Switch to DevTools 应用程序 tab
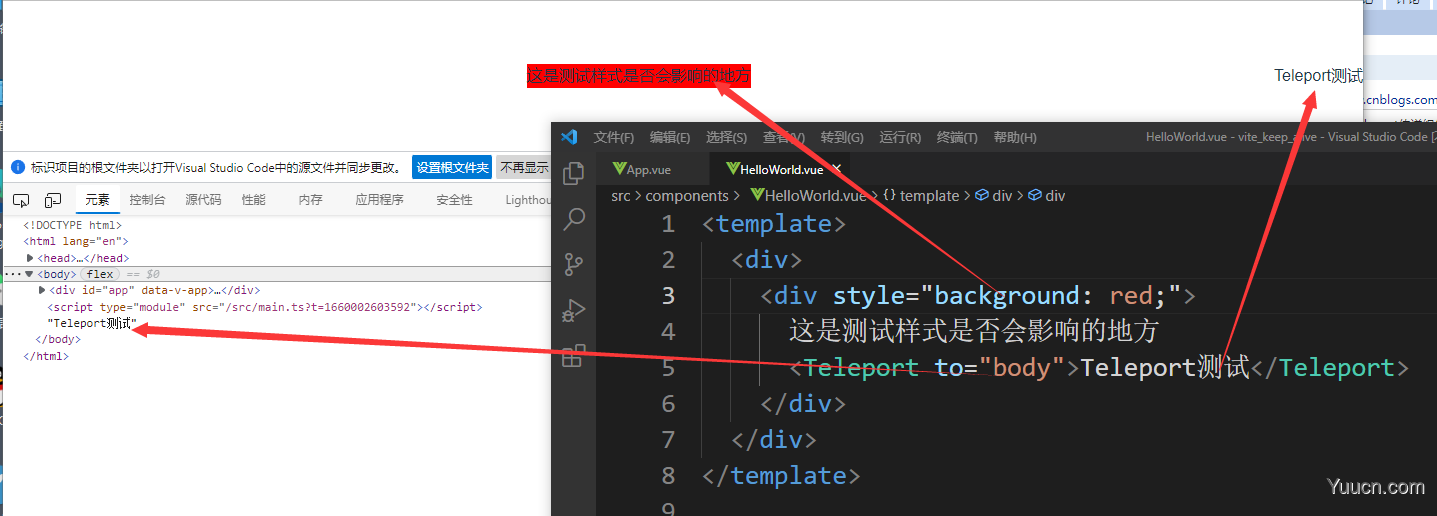1437x516 pixels. [x=379, y=200]
